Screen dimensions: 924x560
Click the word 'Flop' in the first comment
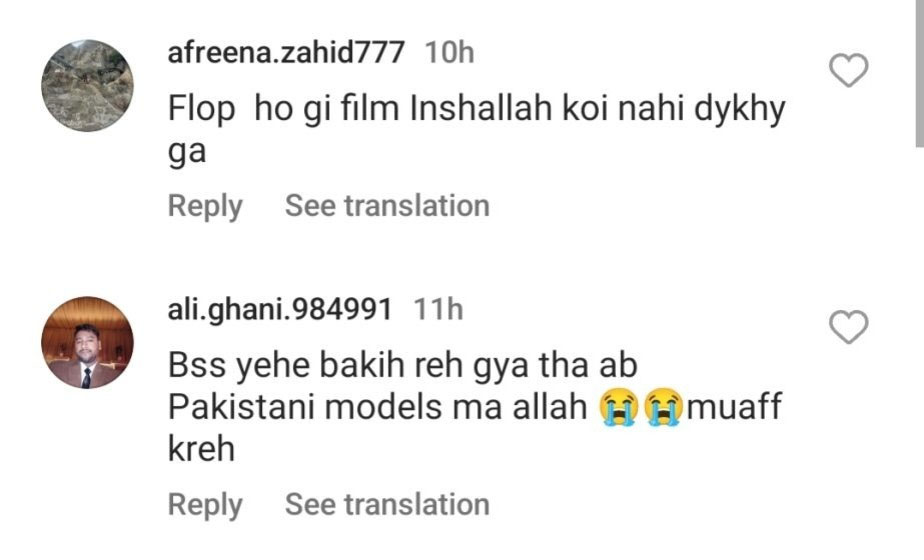pos(200,112)
